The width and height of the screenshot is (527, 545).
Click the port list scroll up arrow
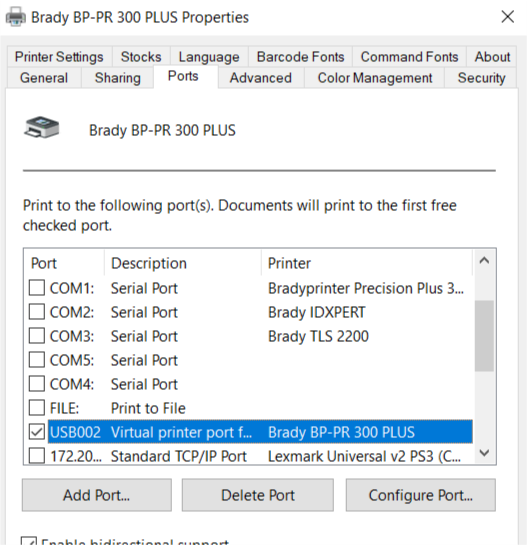click(484, 260)
